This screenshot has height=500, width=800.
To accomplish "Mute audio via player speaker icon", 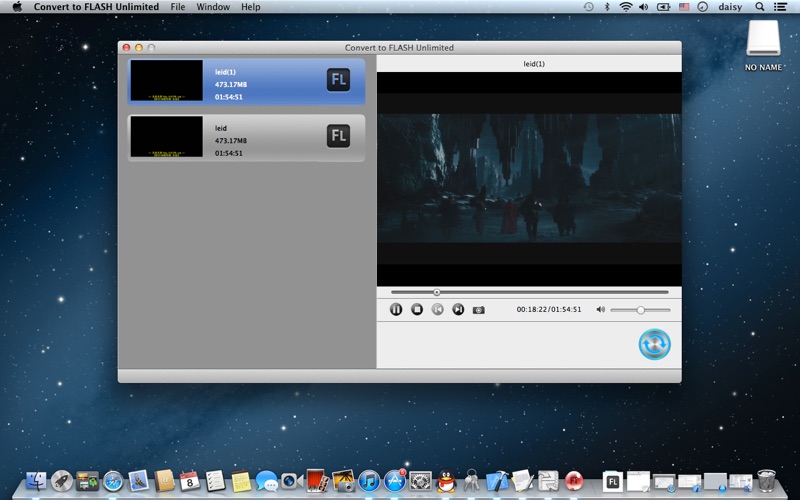I will 601,309.
